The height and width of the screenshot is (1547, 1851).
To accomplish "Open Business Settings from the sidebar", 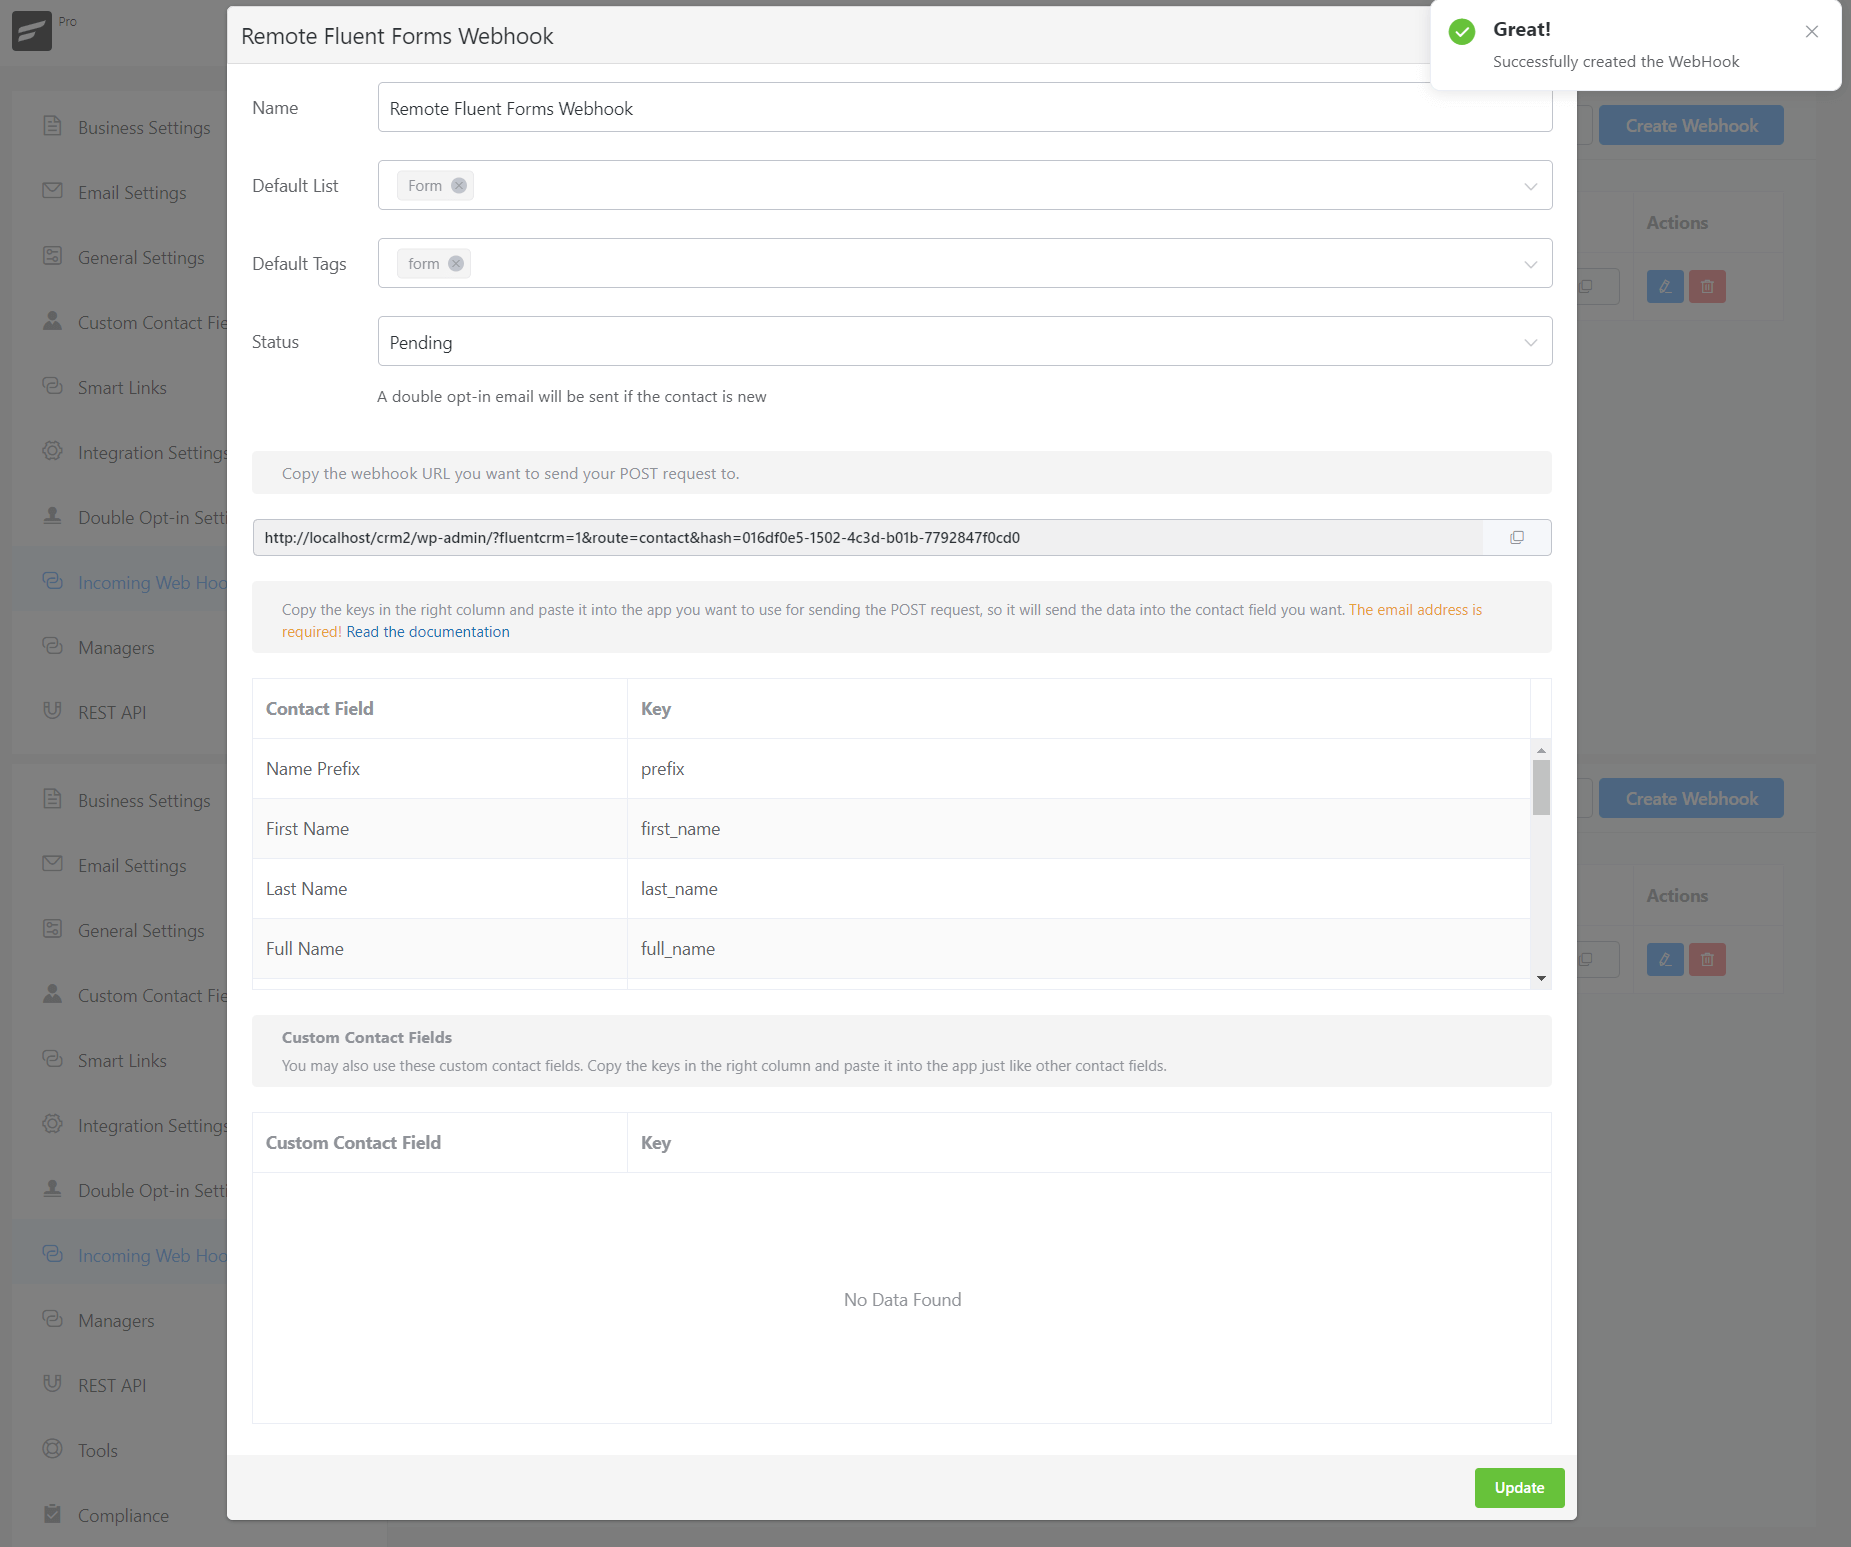I will point(143,127).
